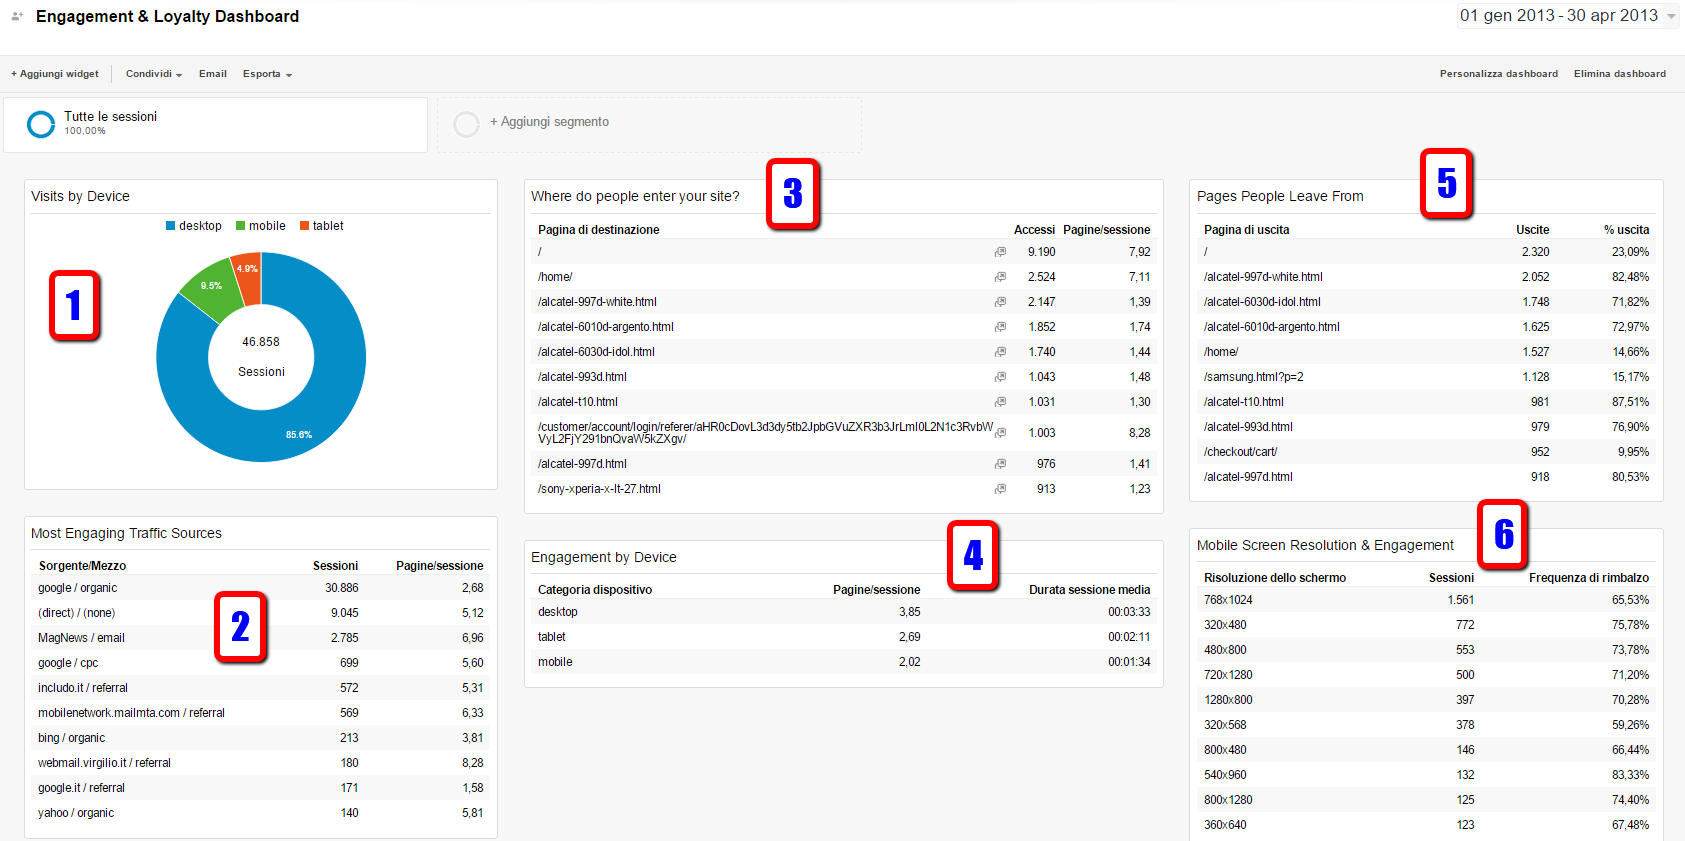Click external link icon for /alcatel-997d-white.html
This screenshot has height=841, width=1685.
[1000, 302]
